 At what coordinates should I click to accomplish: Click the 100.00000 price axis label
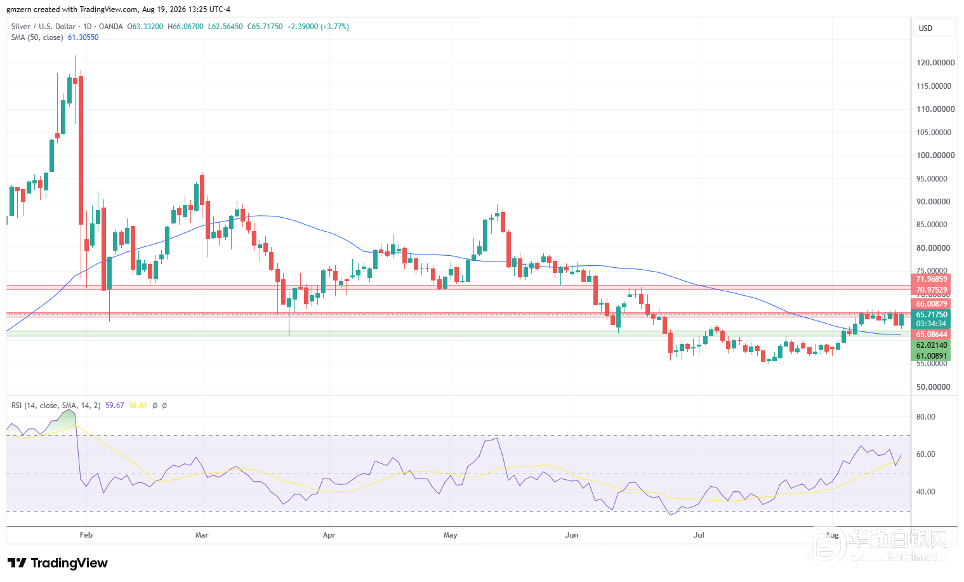tap(935, 155)
